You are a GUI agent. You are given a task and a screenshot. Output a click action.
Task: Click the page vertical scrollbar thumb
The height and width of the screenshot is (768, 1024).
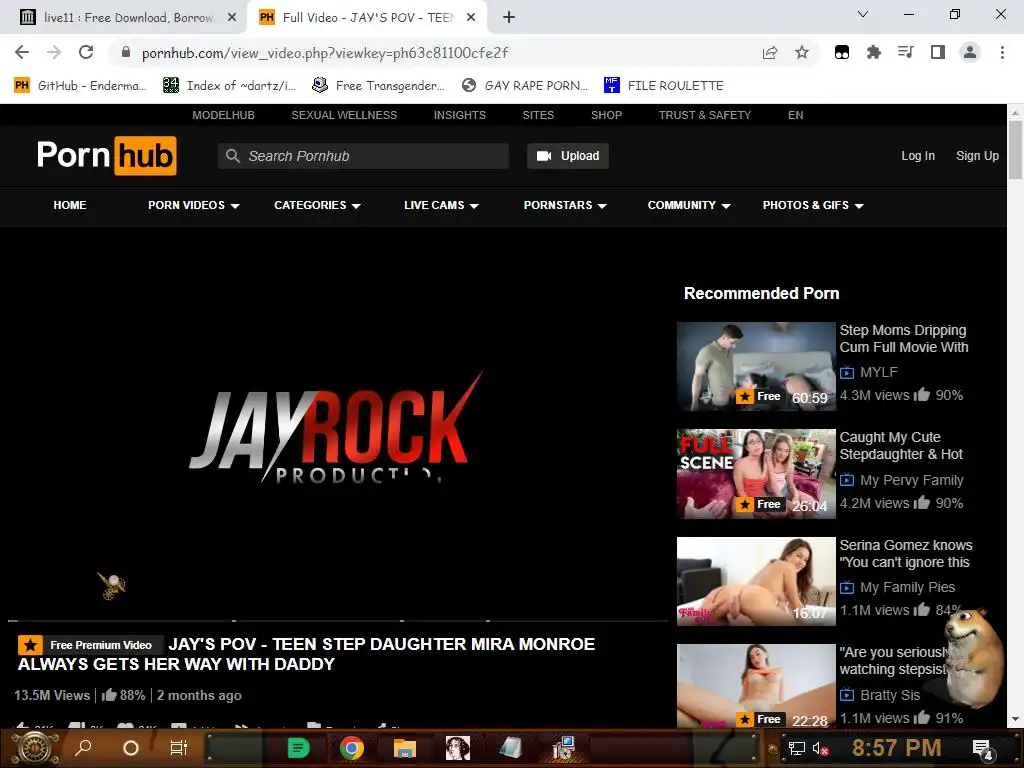coord(1016,150)
